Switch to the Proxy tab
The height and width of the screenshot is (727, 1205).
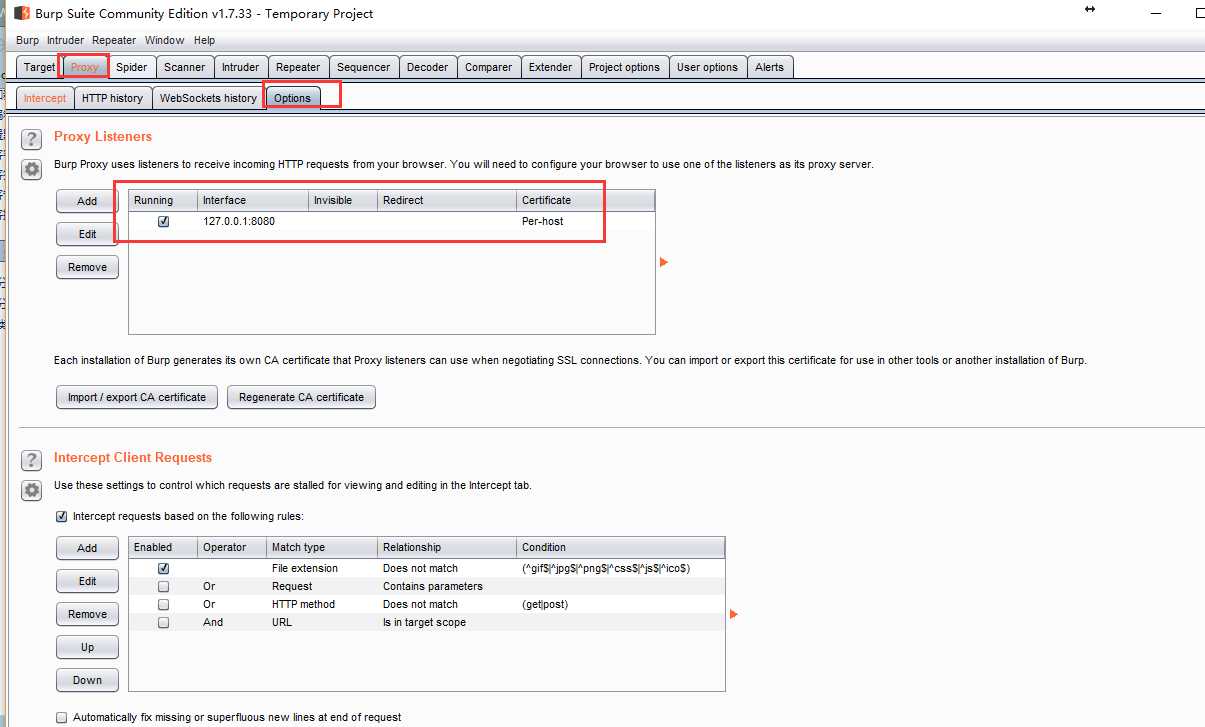[x=85, y=67]
